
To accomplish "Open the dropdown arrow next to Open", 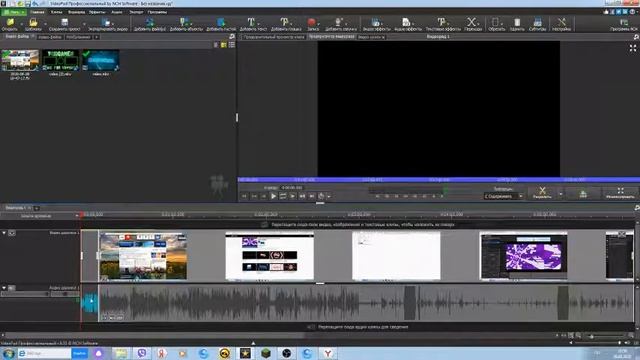I will (22, 24).
